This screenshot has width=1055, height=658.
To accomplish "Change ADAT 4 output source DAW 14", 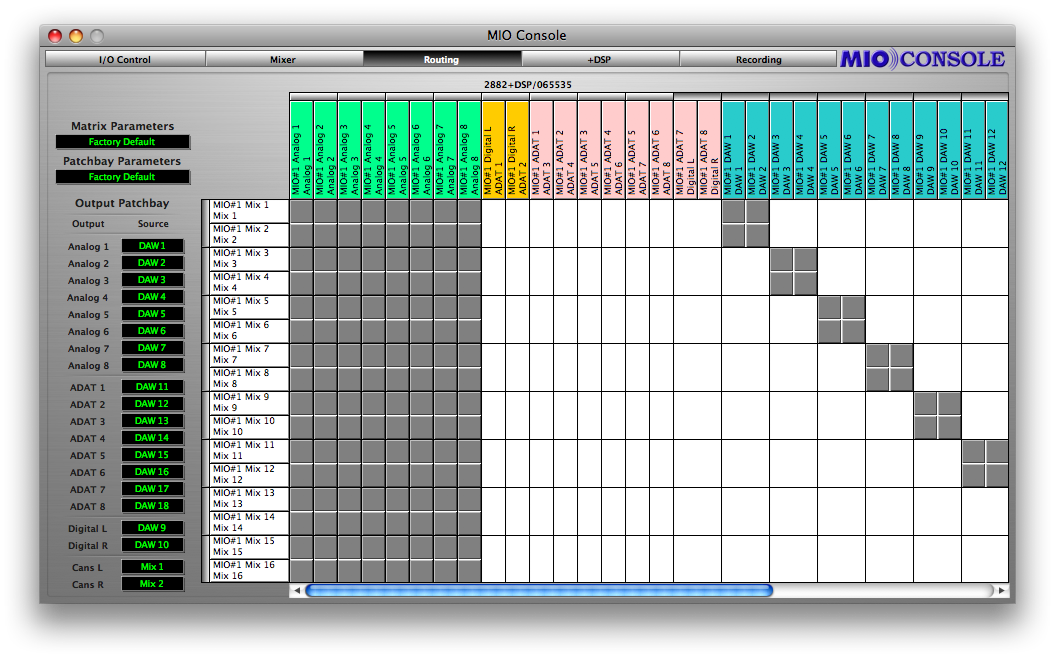I will [153, 438].
